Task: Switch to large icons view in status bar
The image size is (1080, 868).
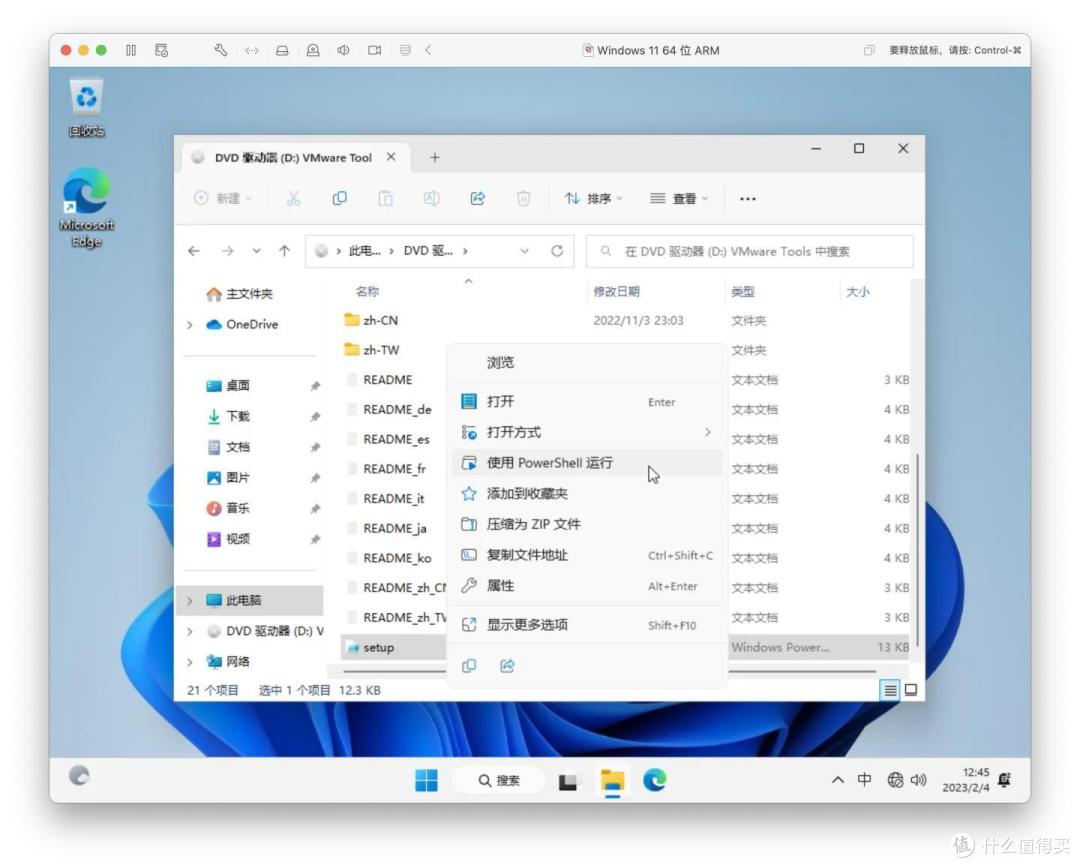Action: (x=911, y=690)
